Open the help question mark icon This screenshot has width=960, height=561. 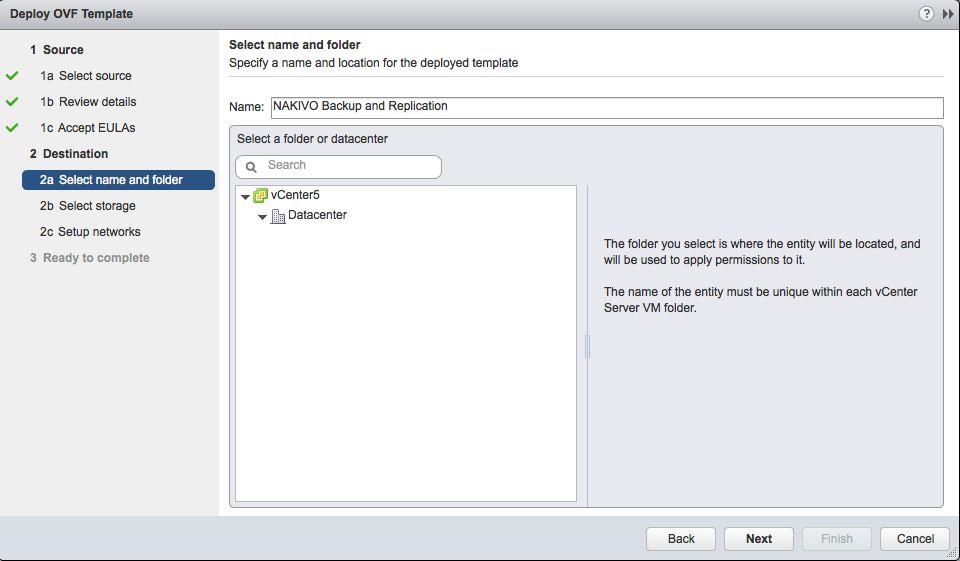click(x=926, y=13)
